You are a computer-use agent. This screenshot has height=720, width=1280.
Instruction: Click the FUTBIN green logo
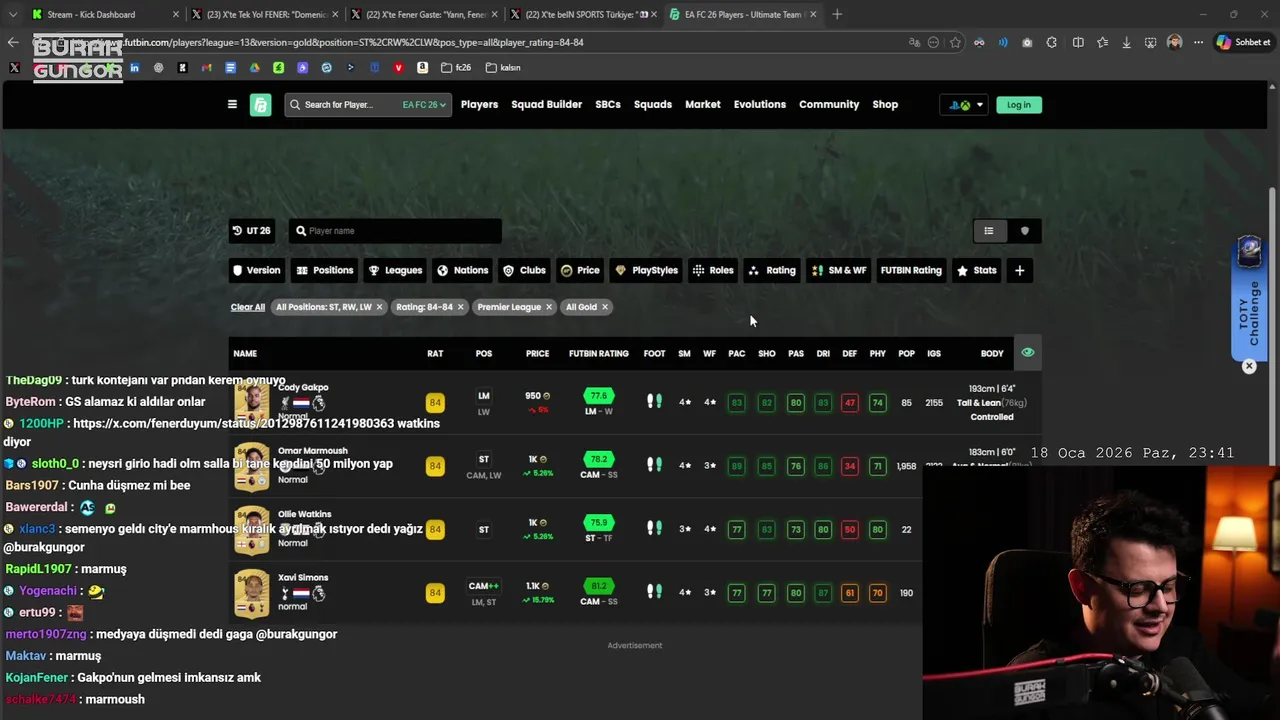point(261,105)
